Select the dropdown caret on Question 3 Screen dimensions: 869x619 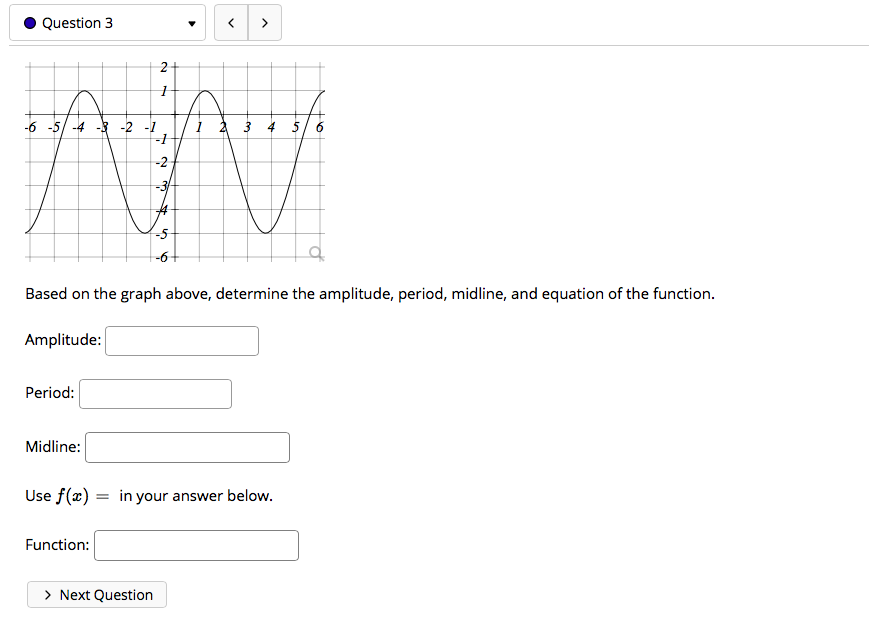tap(190, 22)
